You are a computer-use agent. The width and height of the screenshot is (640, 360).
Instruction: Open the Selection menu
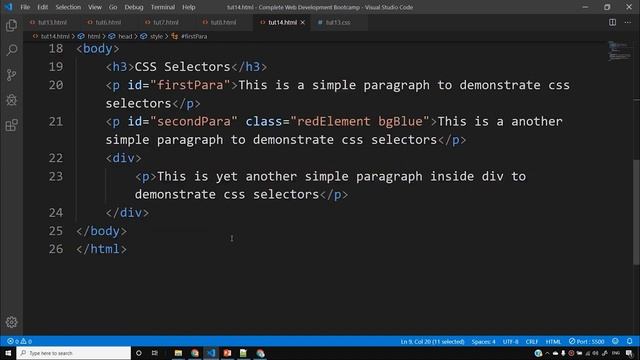pyautogui.click(x=68, y=7)
